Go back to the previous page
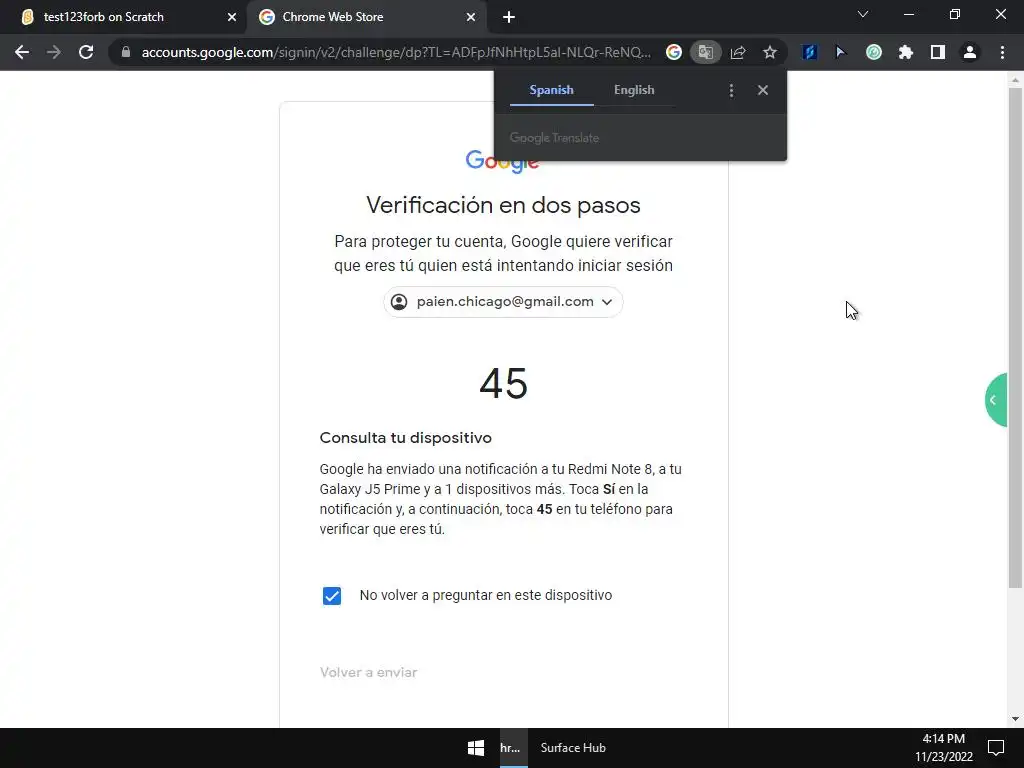The width and height of the screenshot is (1024, 768). tap(22, 52)
